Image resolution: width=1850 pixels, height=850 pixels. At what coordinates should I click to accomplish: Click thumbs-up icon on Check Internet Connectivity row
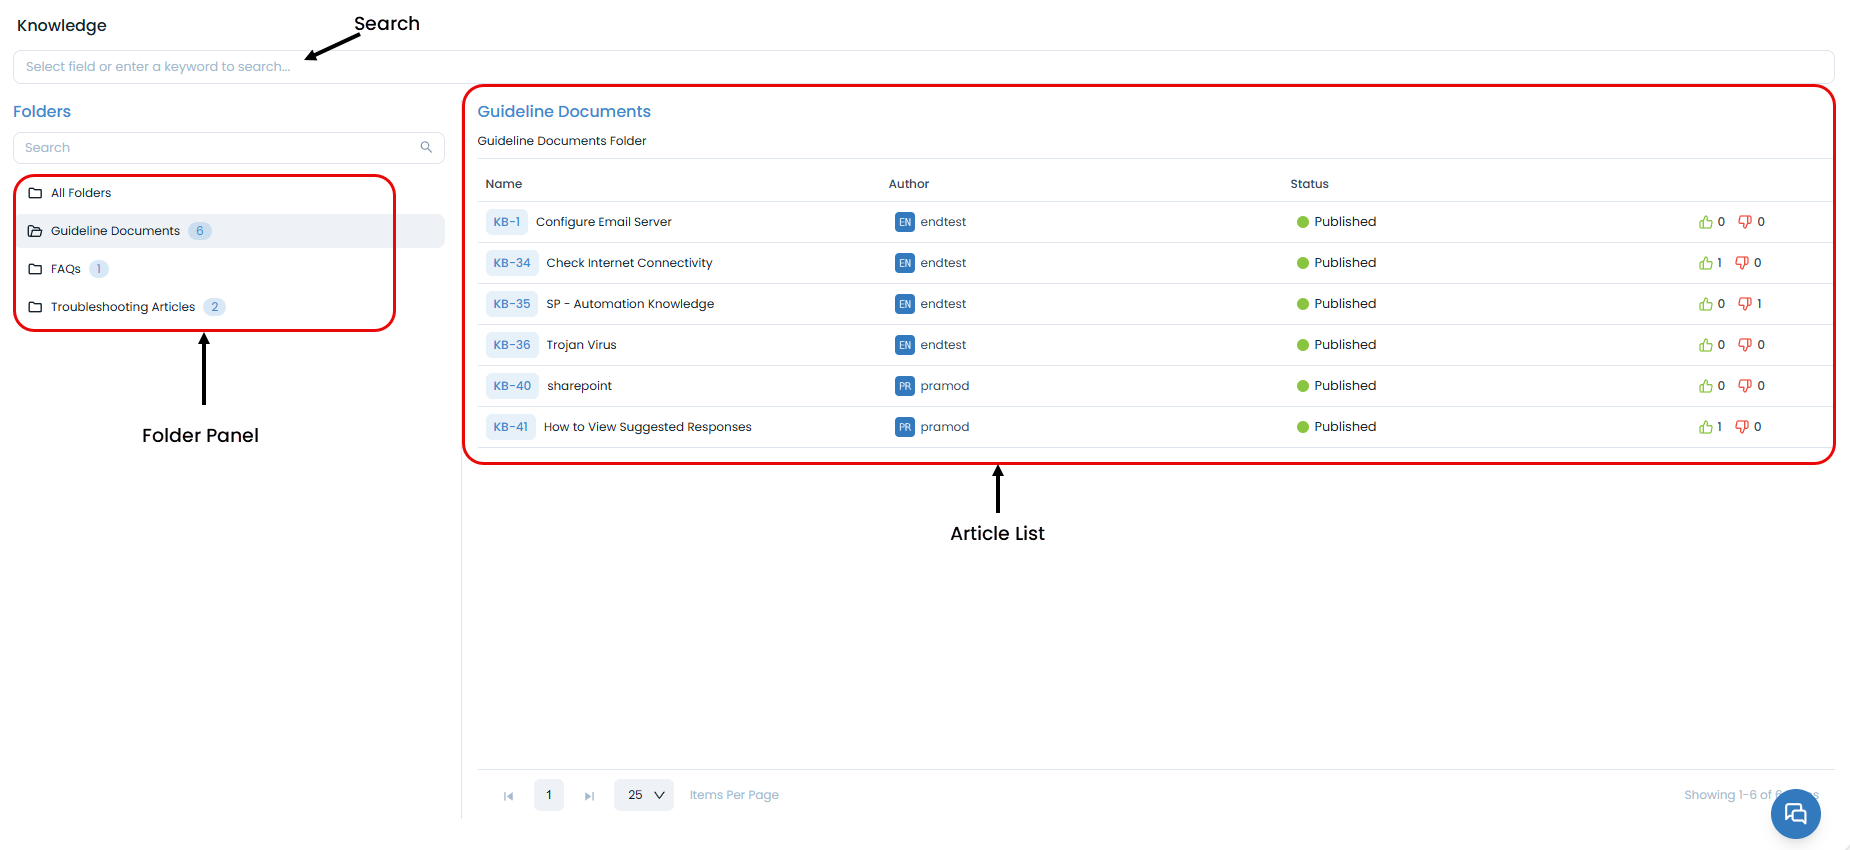pos(1705,263)
